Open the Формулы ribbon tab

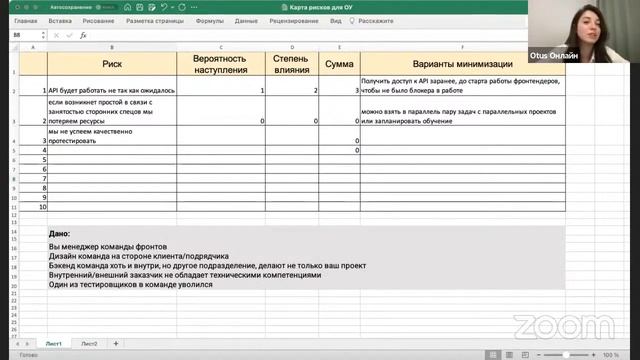(209, 21)
